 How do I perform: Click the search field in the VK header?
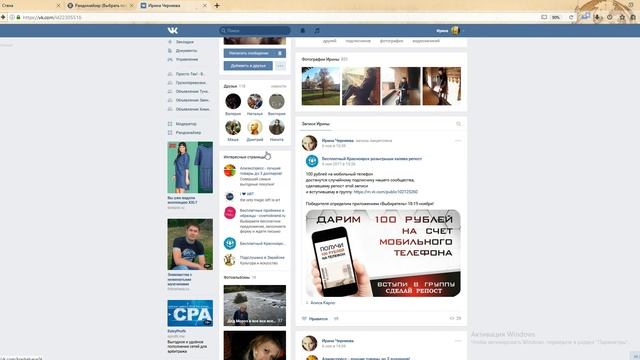255,31
